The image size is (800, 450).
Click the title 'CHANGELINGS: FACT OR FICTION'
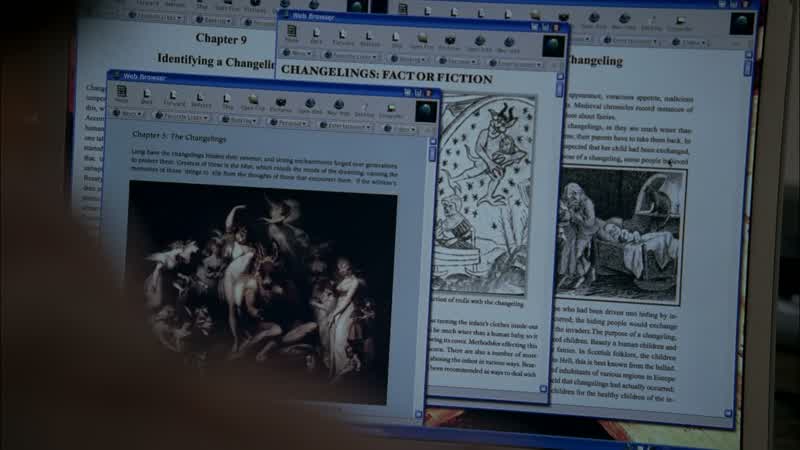387,74
